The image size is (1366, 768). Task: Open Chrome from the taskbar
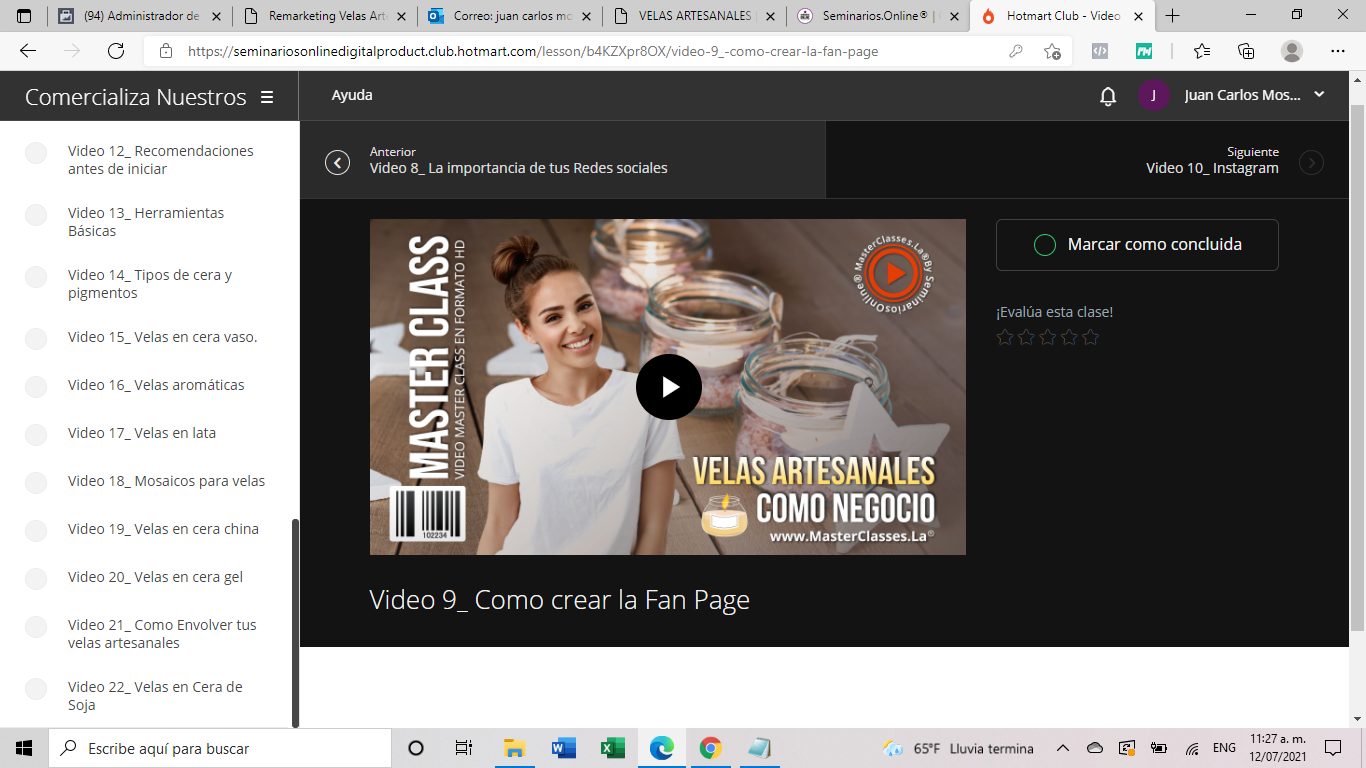[711, 748]
